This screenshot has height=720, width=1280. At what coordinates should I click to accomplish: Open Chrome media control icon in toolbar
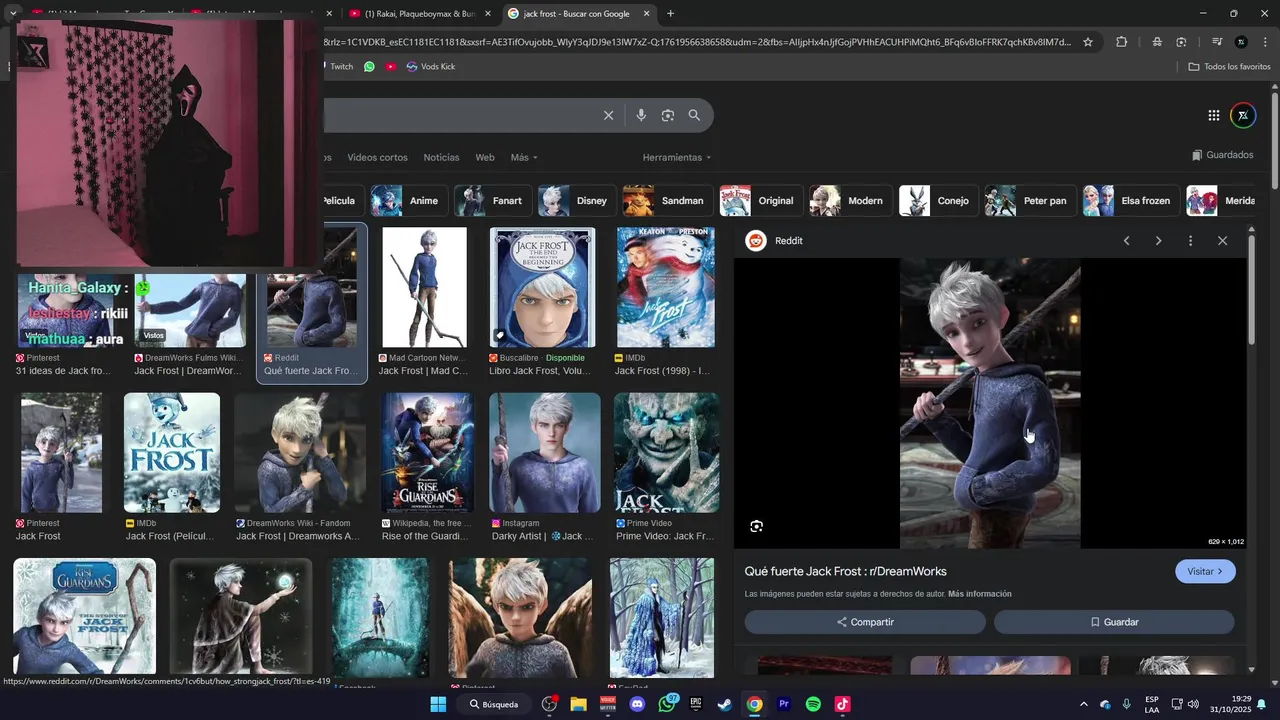click(x=1217, y=42)
